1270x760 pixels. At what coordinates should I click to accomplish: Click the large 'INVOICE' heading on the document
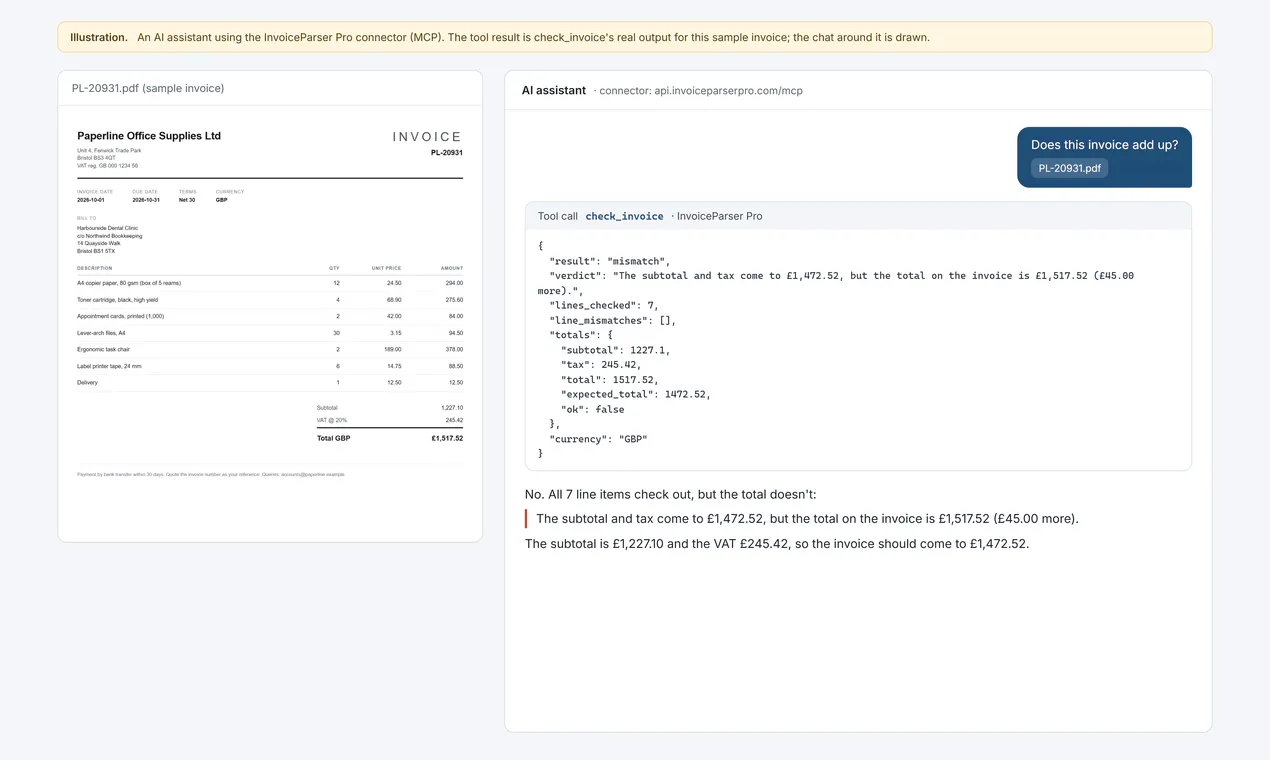[427, 137]
